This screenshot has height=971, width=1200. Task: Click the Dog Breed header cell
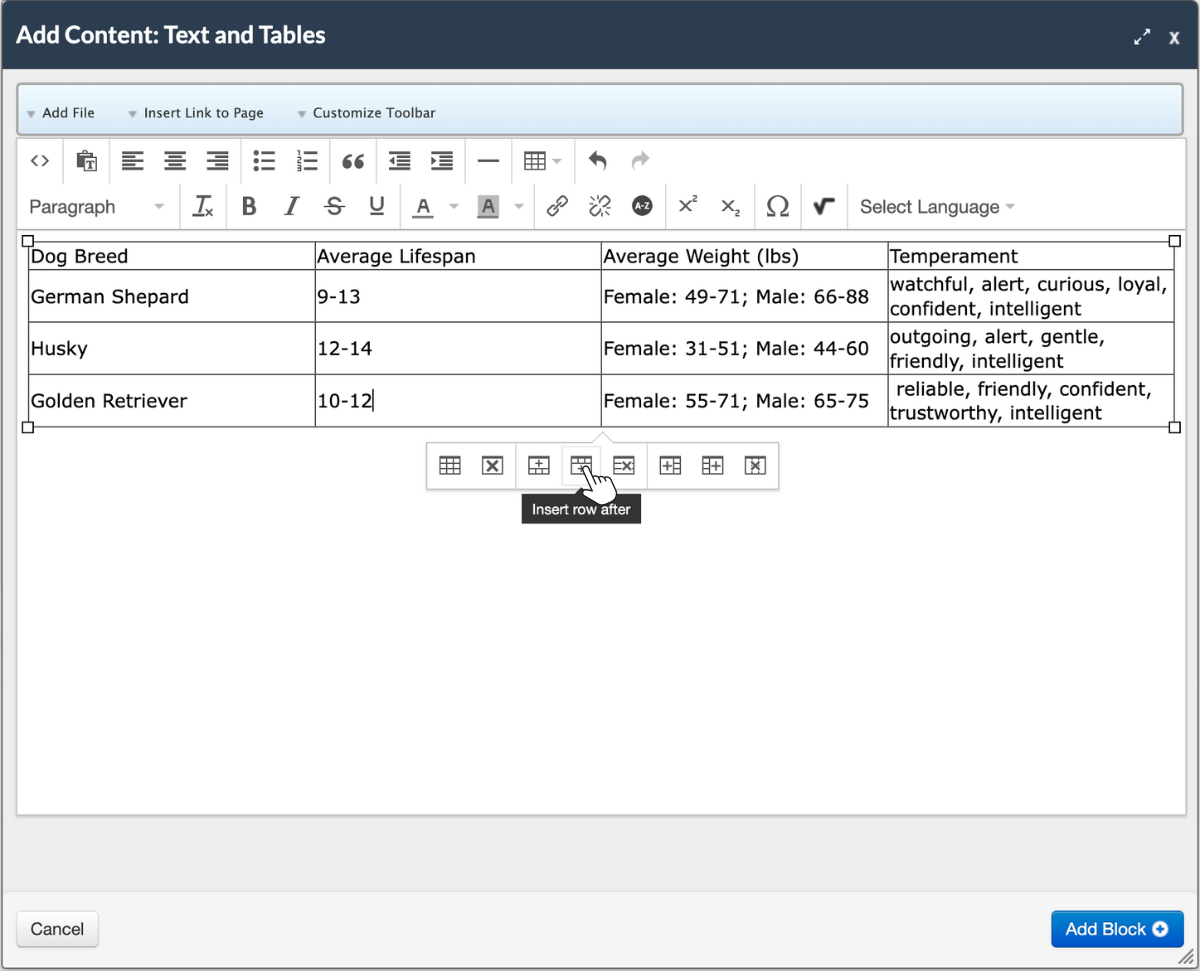pyautogui.click(x=172, y=256)
